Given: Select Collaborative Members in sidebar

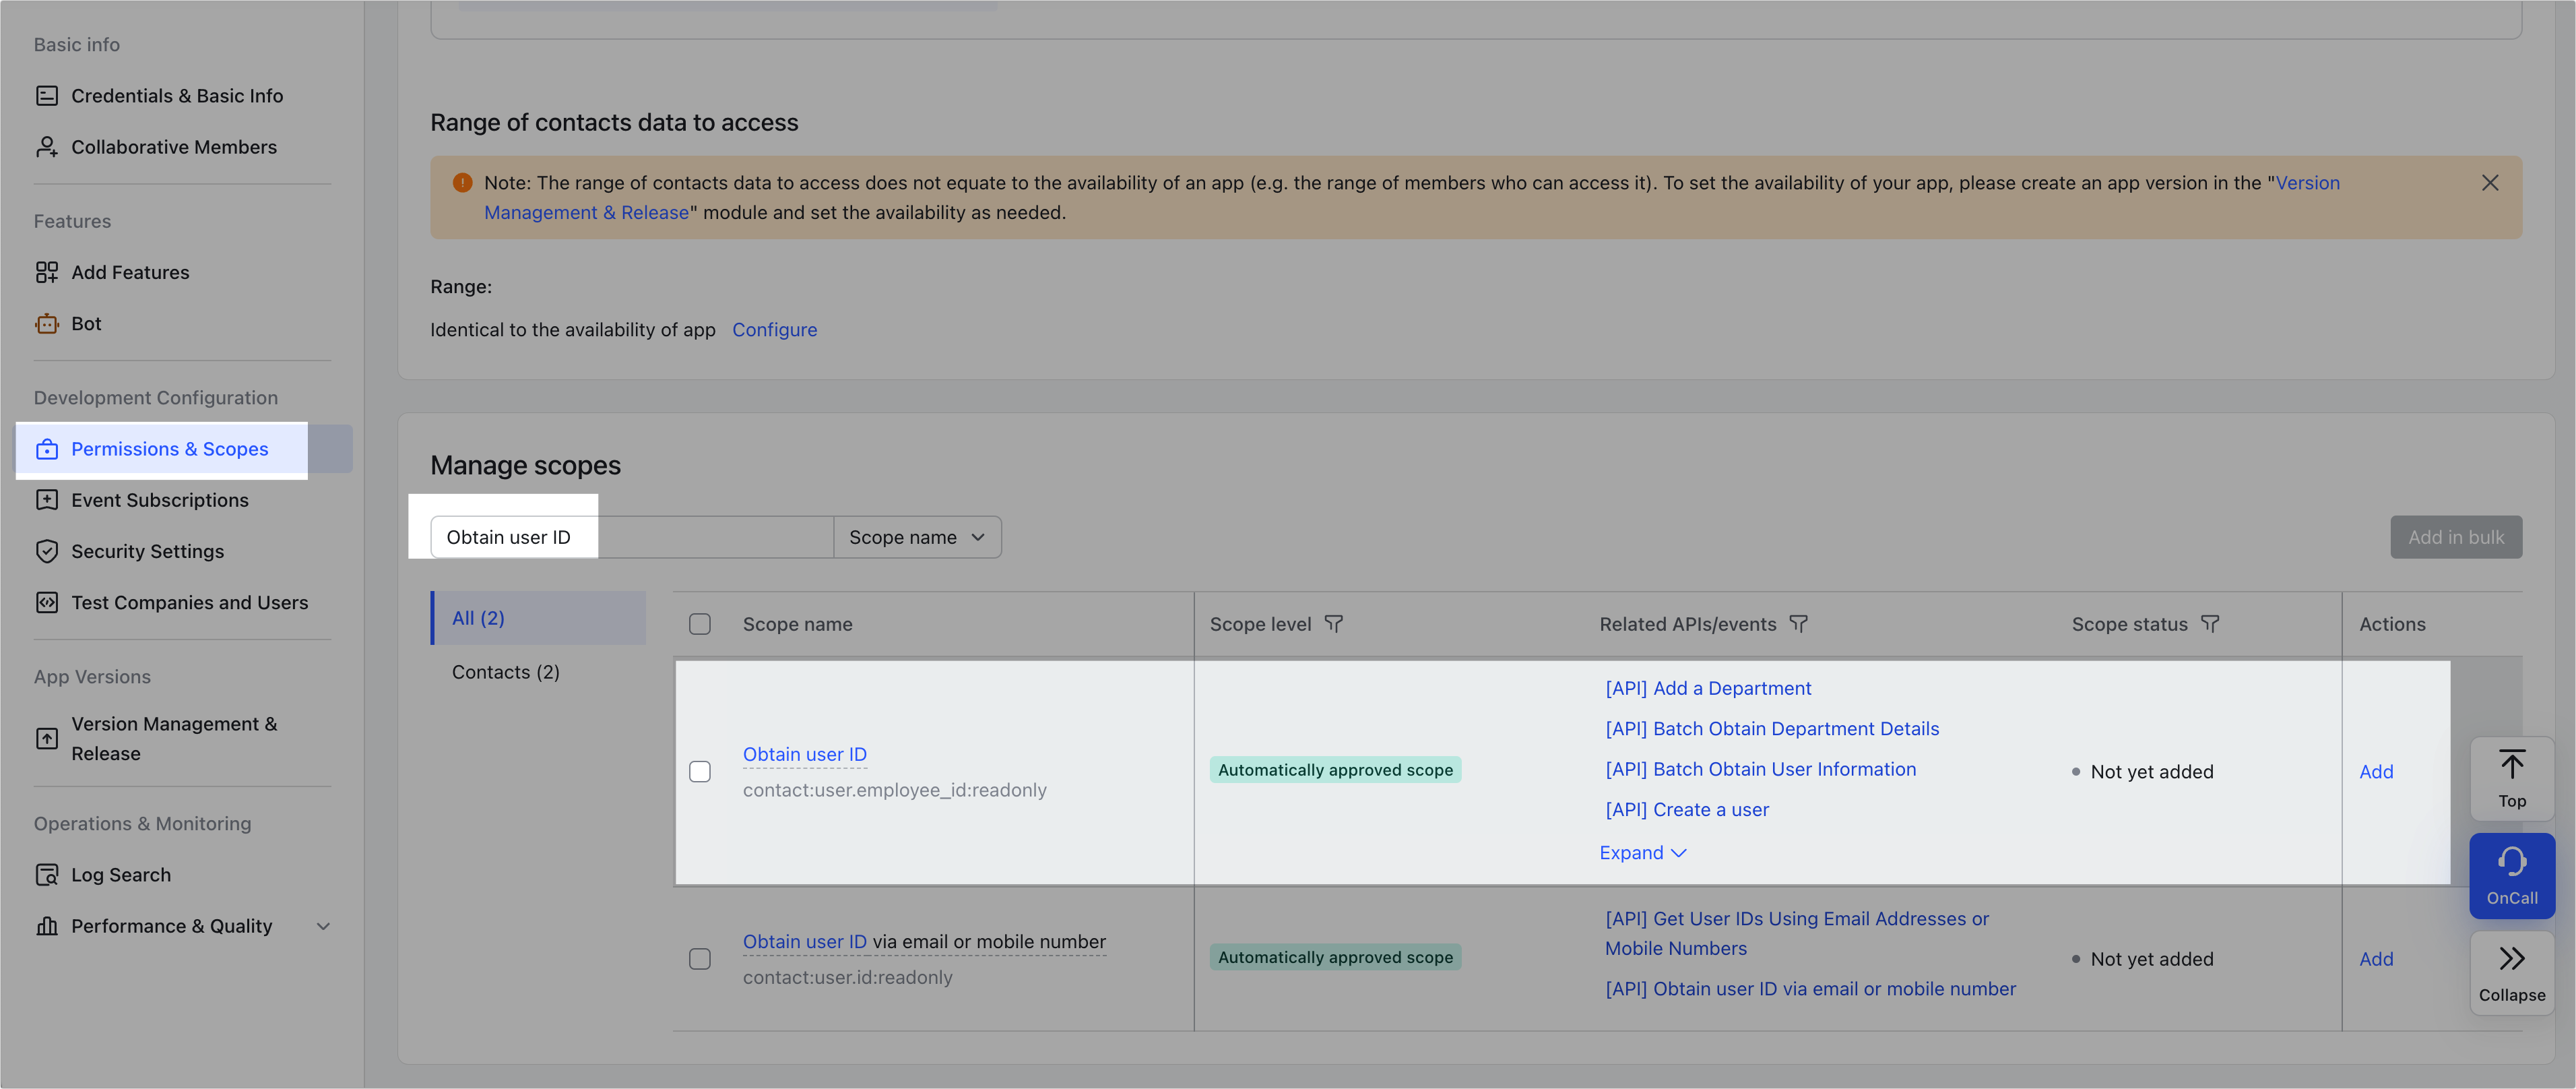Looking at the screenshot, I should point(173,147).
